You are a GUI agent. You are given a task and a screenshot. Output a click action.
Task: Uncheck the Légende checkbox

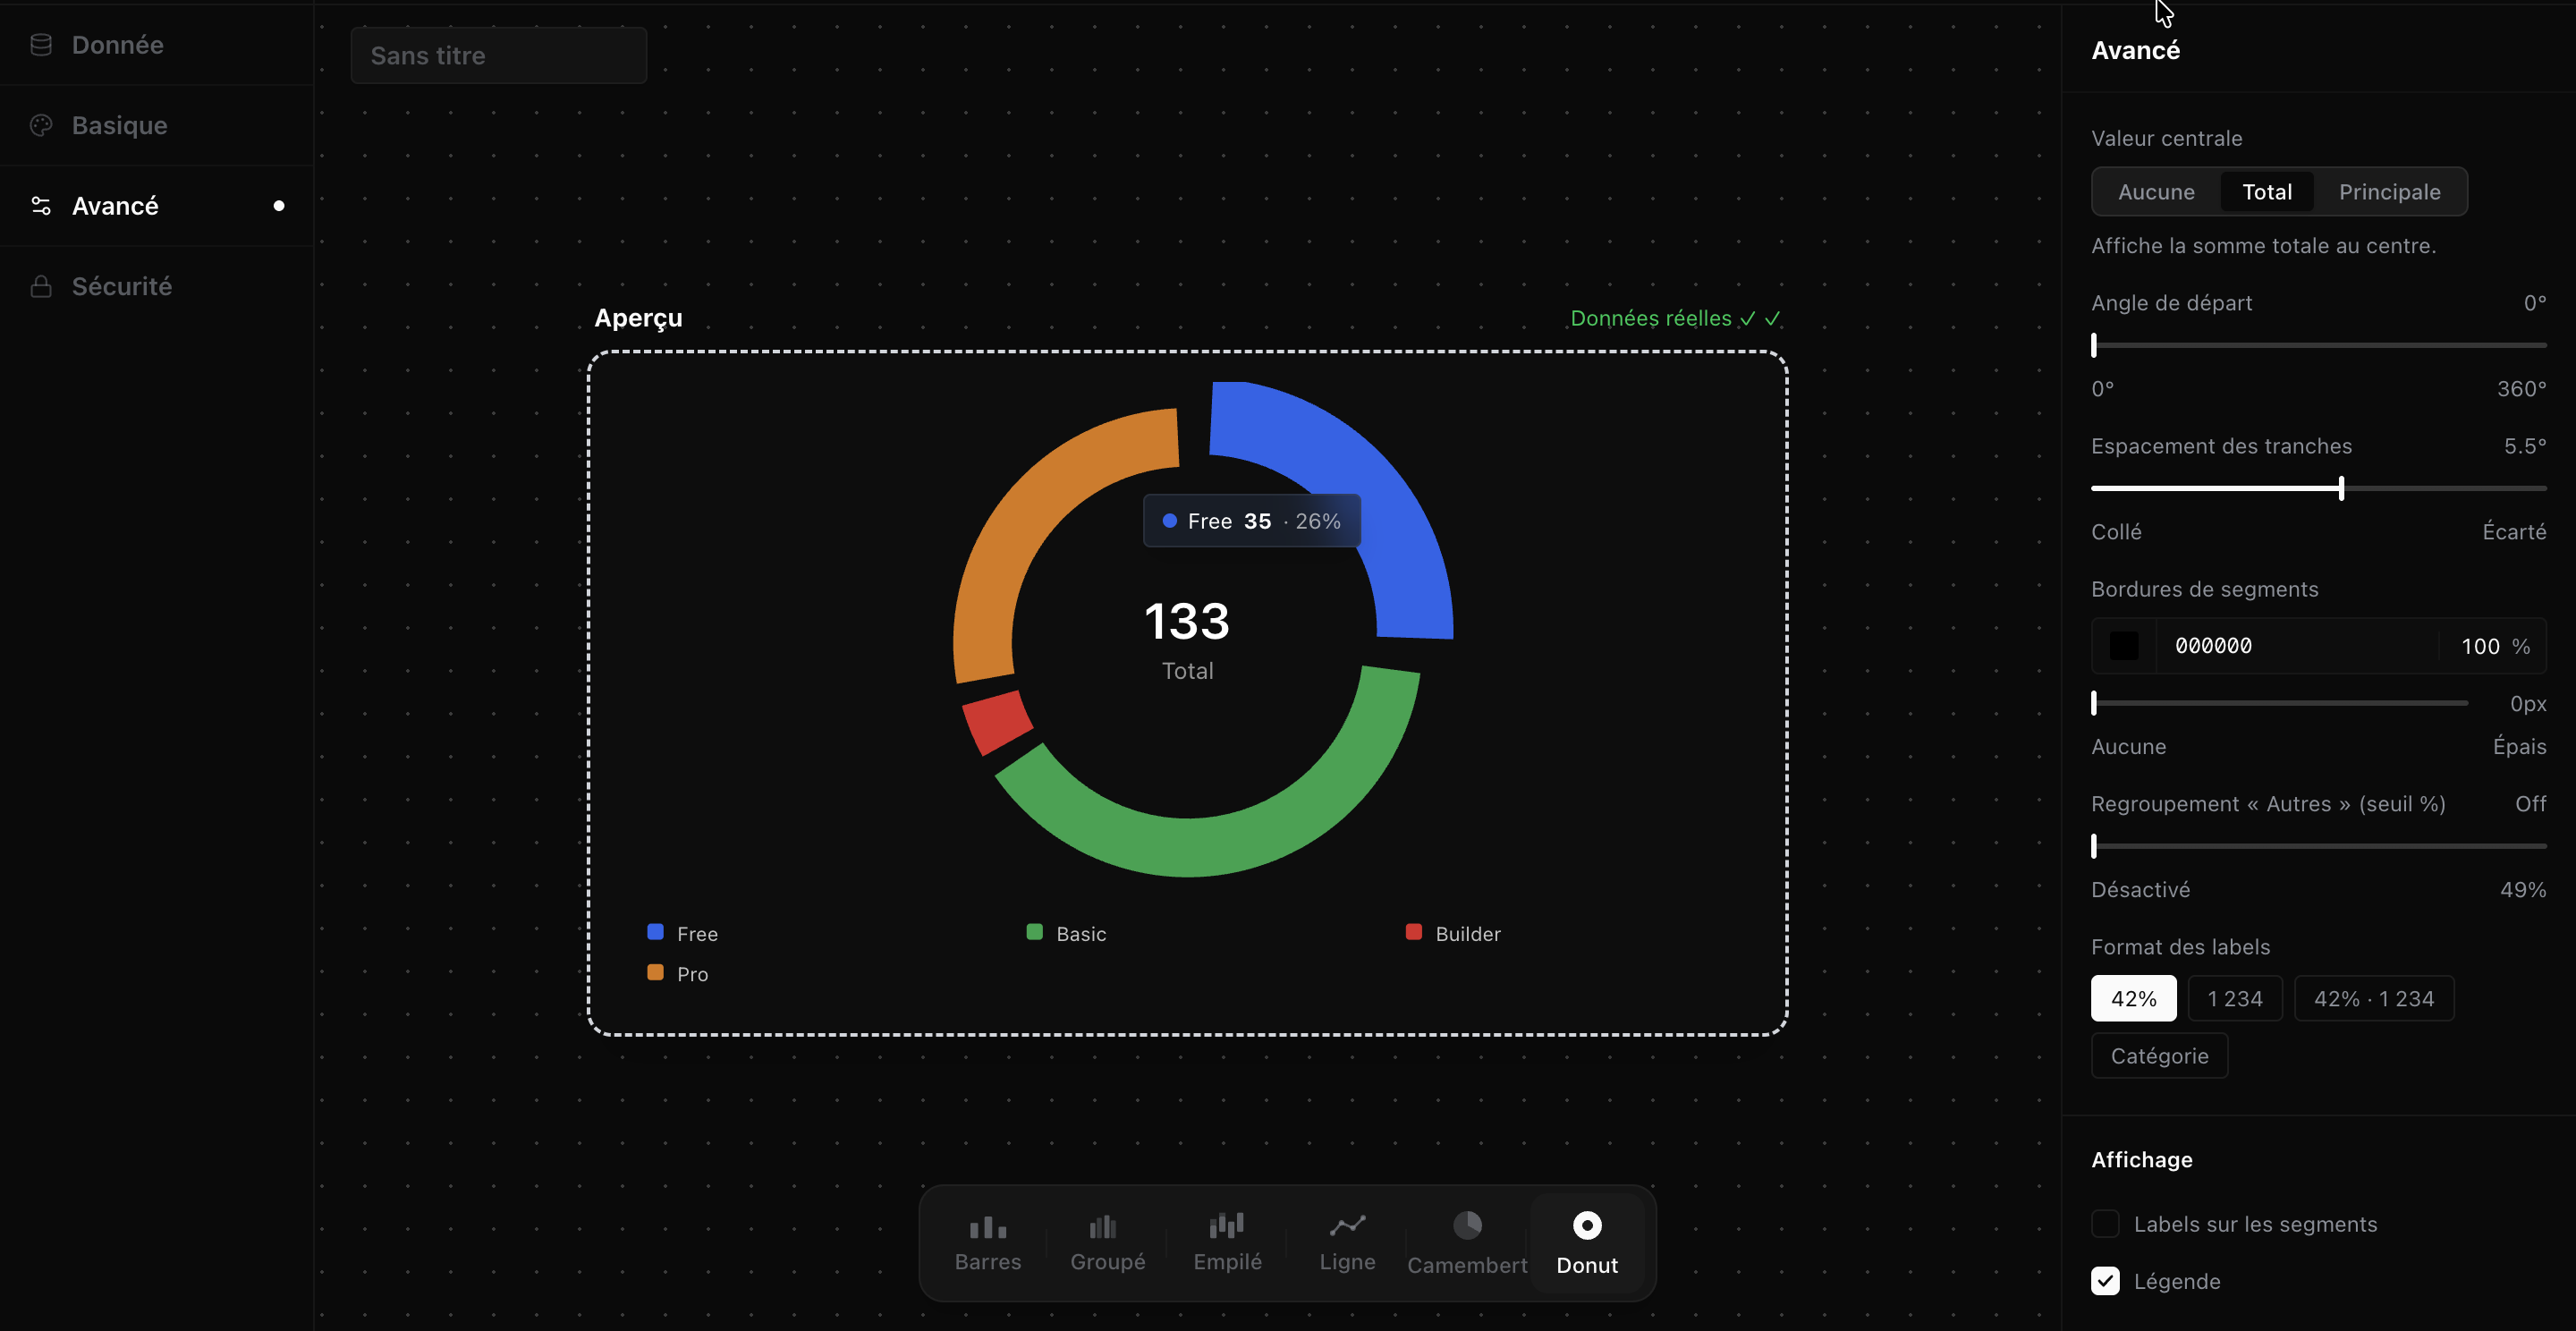click(2105, 1281)
